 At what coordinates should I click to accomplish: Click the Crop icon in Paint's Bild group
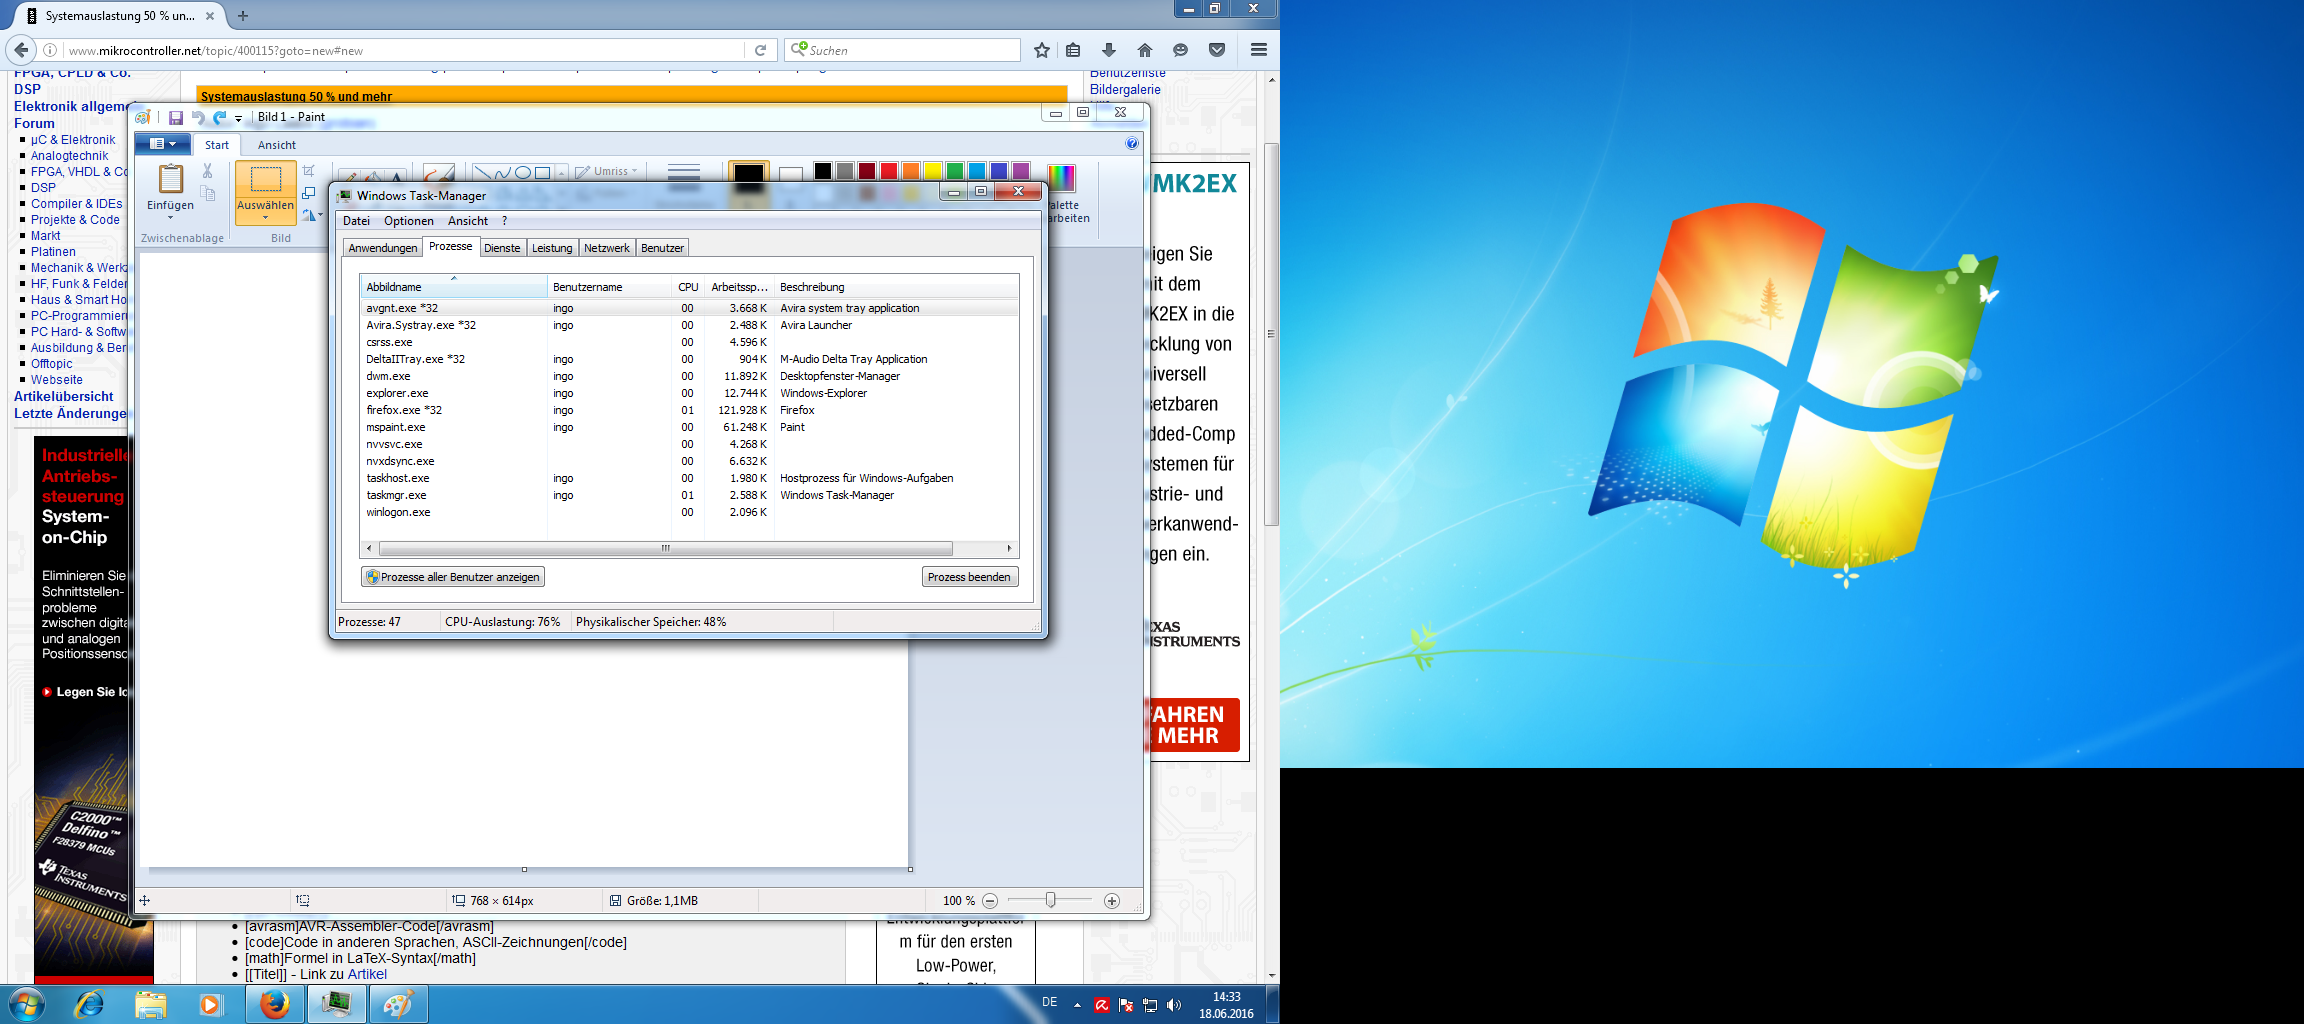(x=309, y=171)
